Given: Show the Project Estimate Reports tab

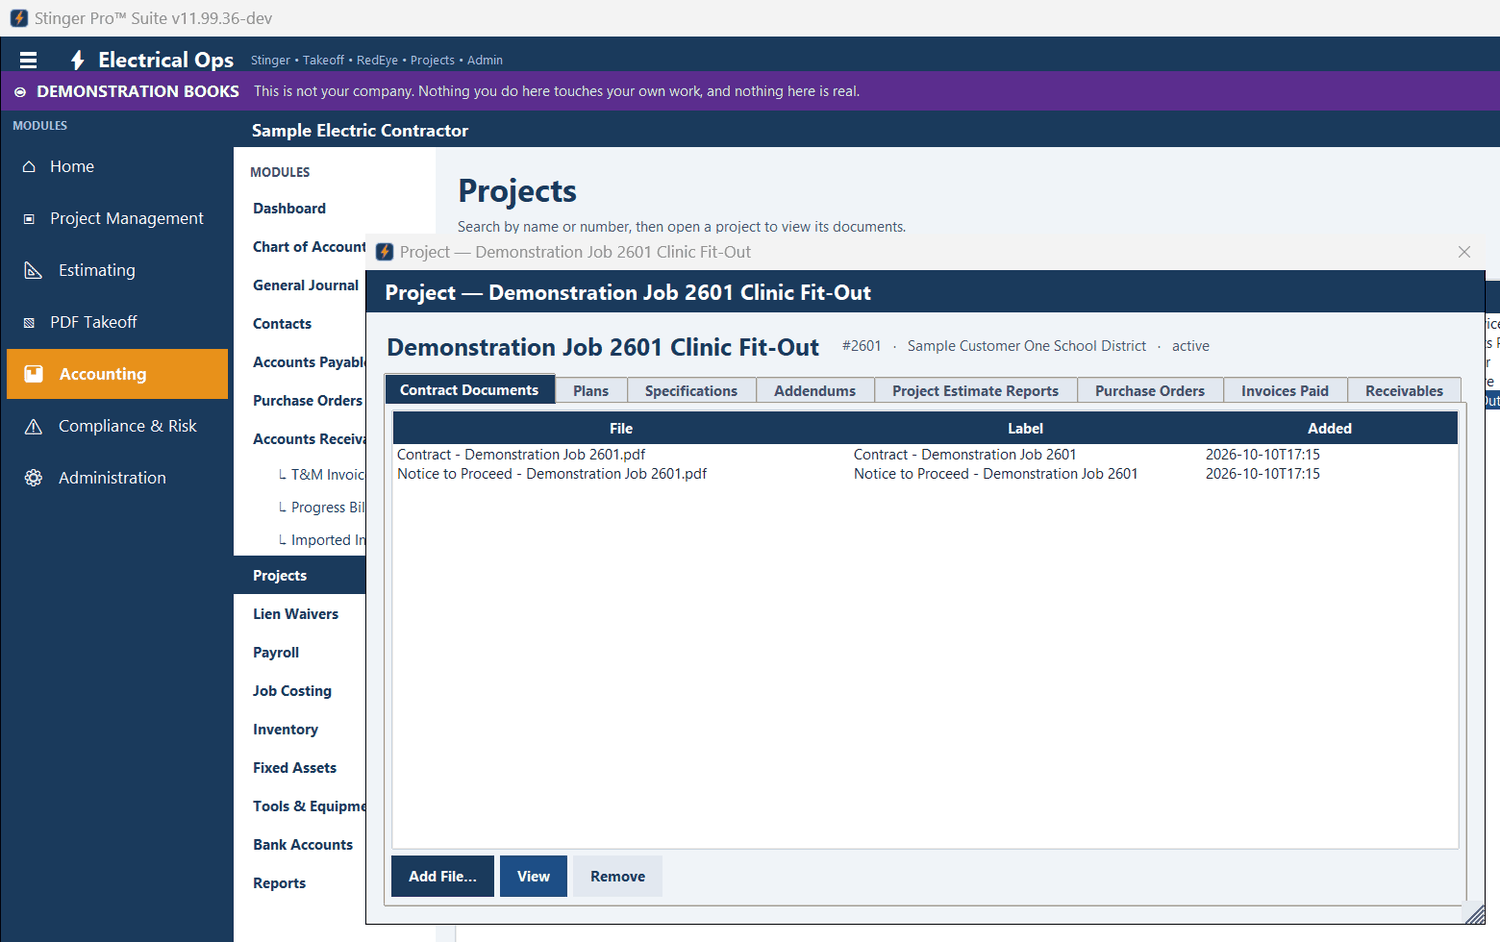Looking at the screenshot, I should click(x=976, y=391).
